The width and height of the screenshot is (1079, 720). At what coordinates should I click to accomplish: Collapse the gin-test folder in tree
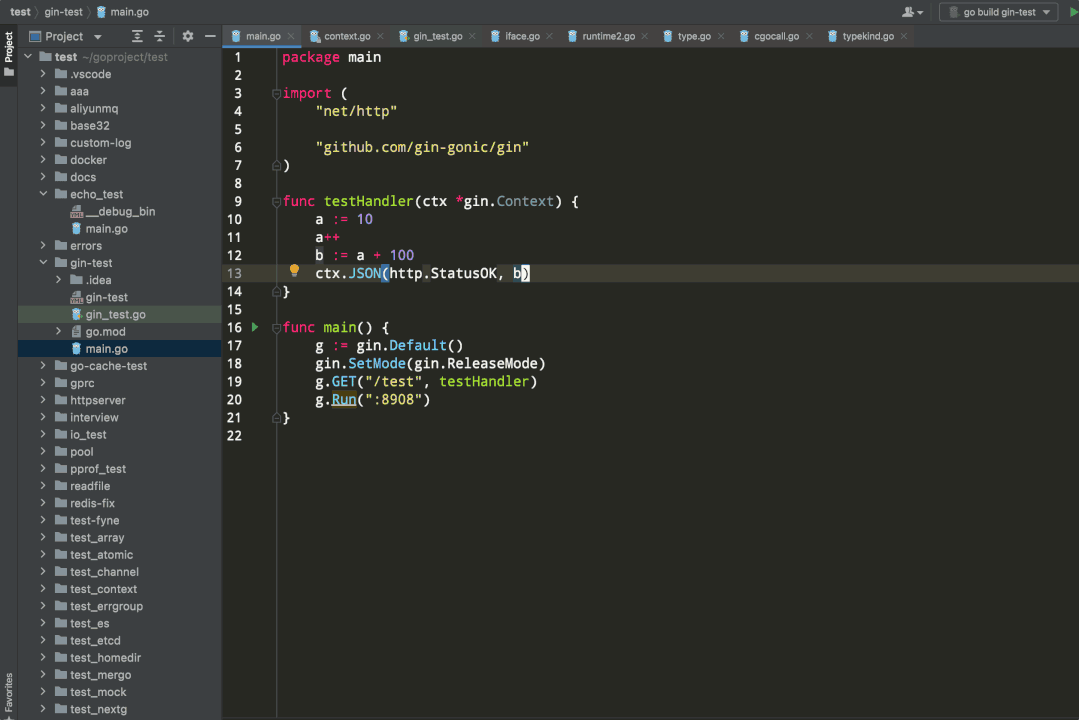coord(44,263)
